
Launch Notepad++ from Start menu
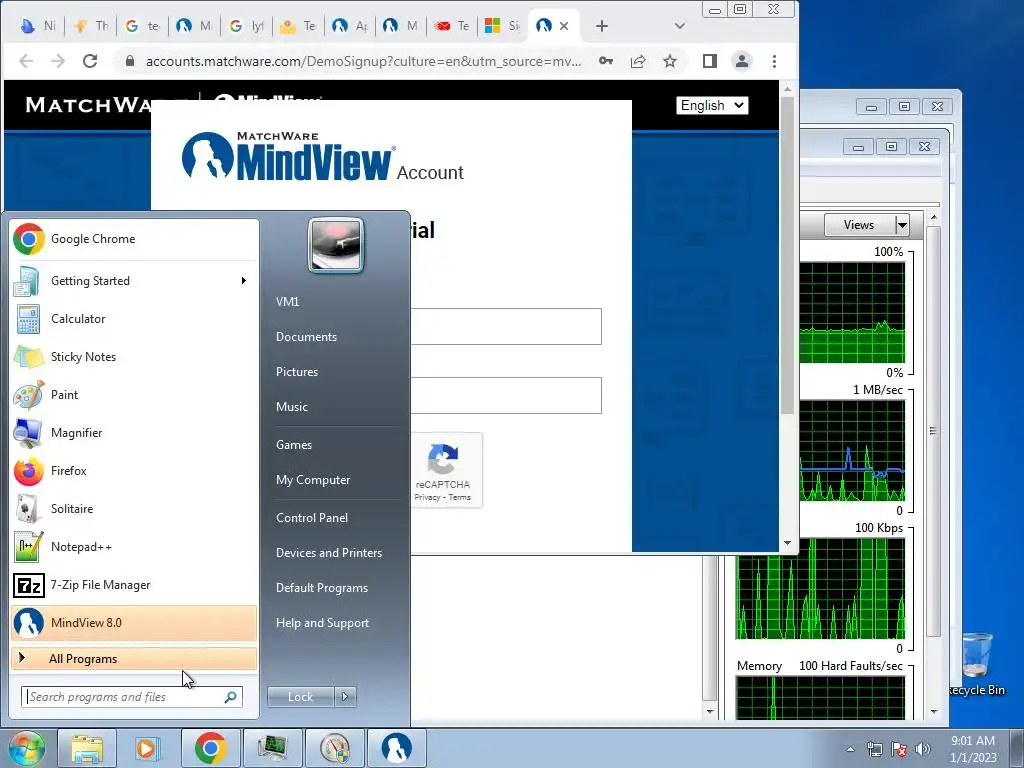click(134, 547)
